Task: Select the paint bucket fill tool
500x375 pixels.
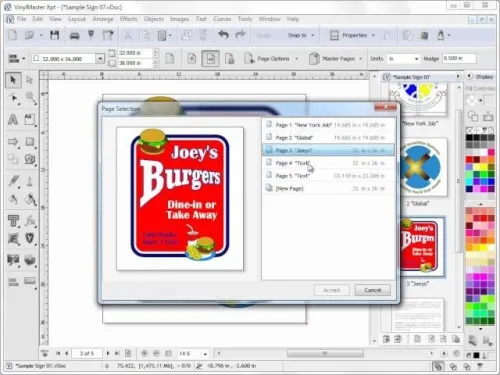Action: (x=30, y=199)
